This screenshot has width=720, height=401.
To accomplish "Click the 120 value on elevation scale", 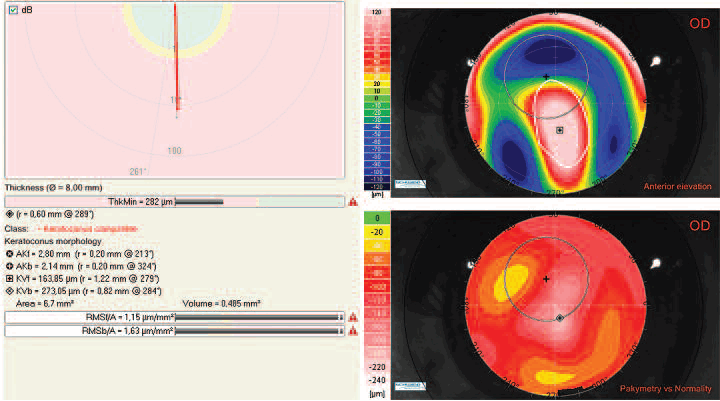I will (377, 12).
